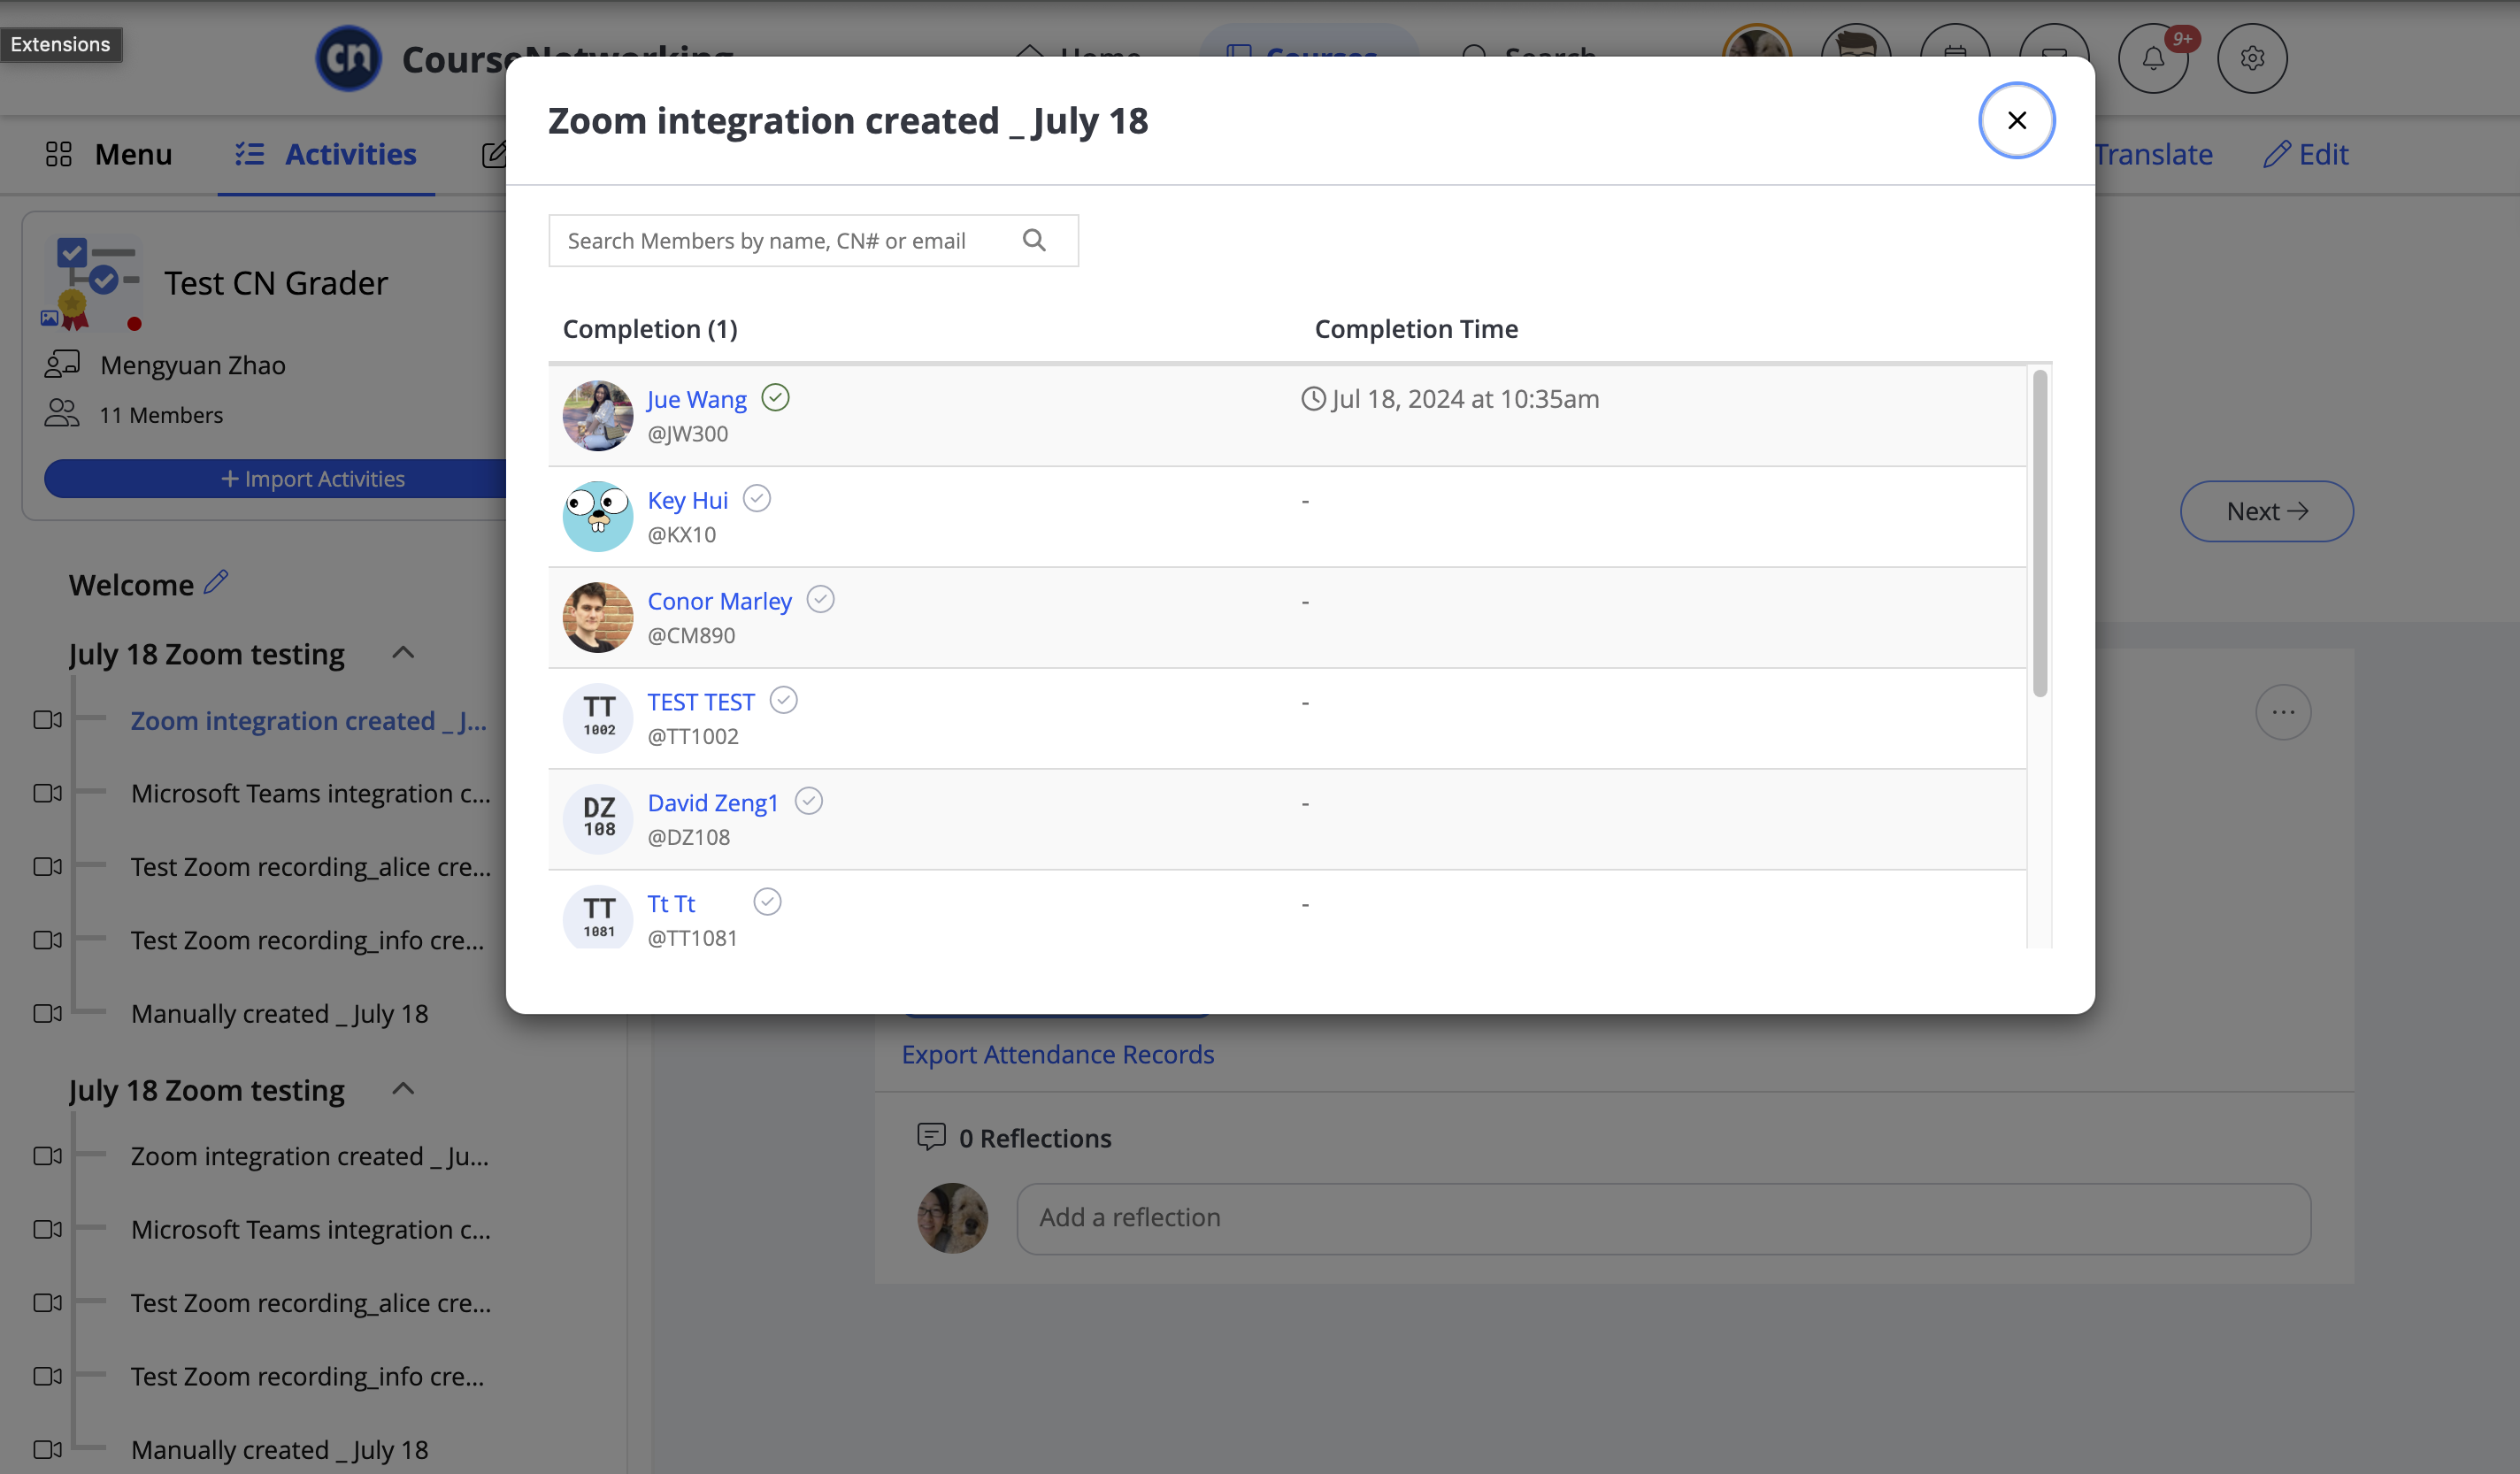Image resolution: width=2520 pixels, height=1474 pixels.
Task: Click the DZ 108 initials avatar
Action: [598, 819]
